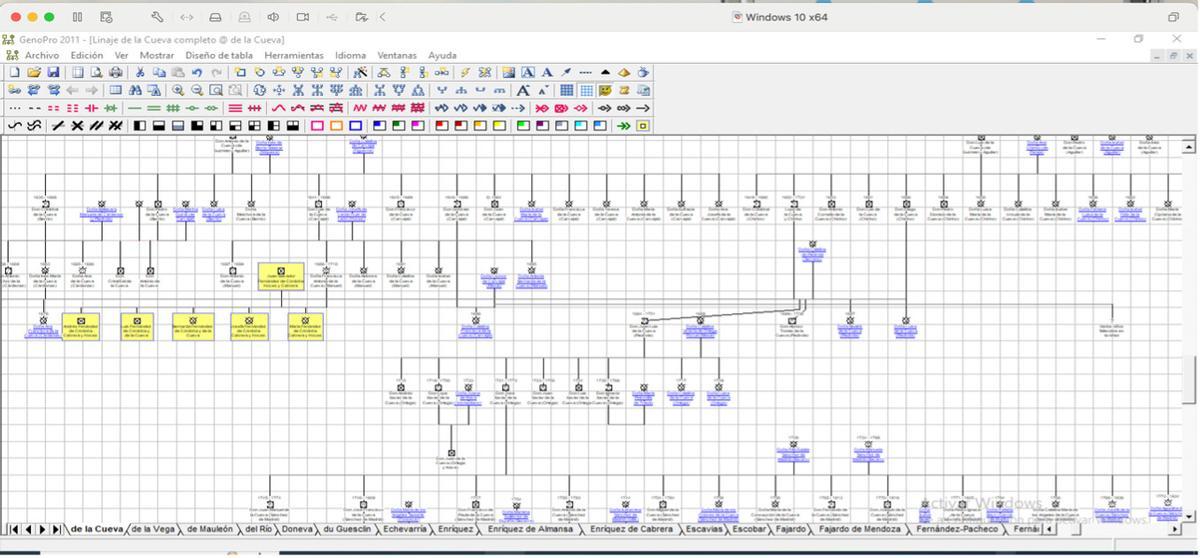Open a file with the folder icon
Image resolution: width=1200 pixels, height=558 pixels.
pos(34,72)
